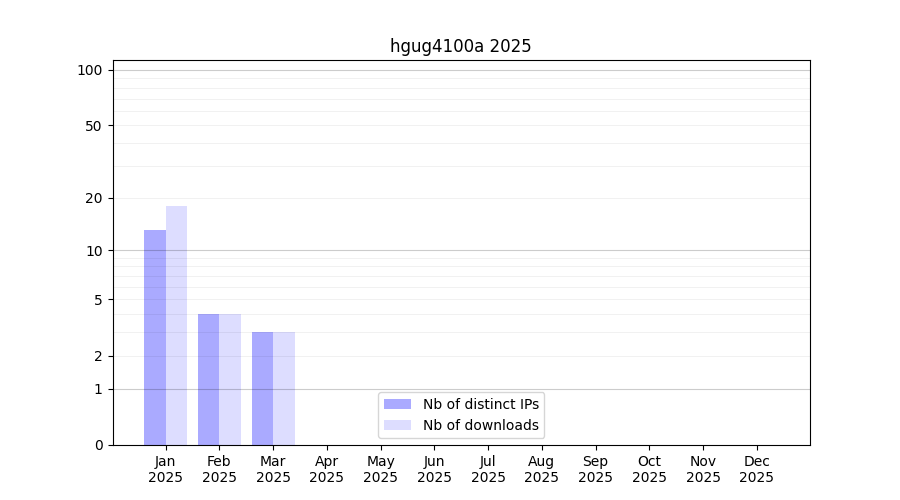
Task: Click the Jun 2025 x-axis label
Action: pyautogui.click(x=434, y=469)
